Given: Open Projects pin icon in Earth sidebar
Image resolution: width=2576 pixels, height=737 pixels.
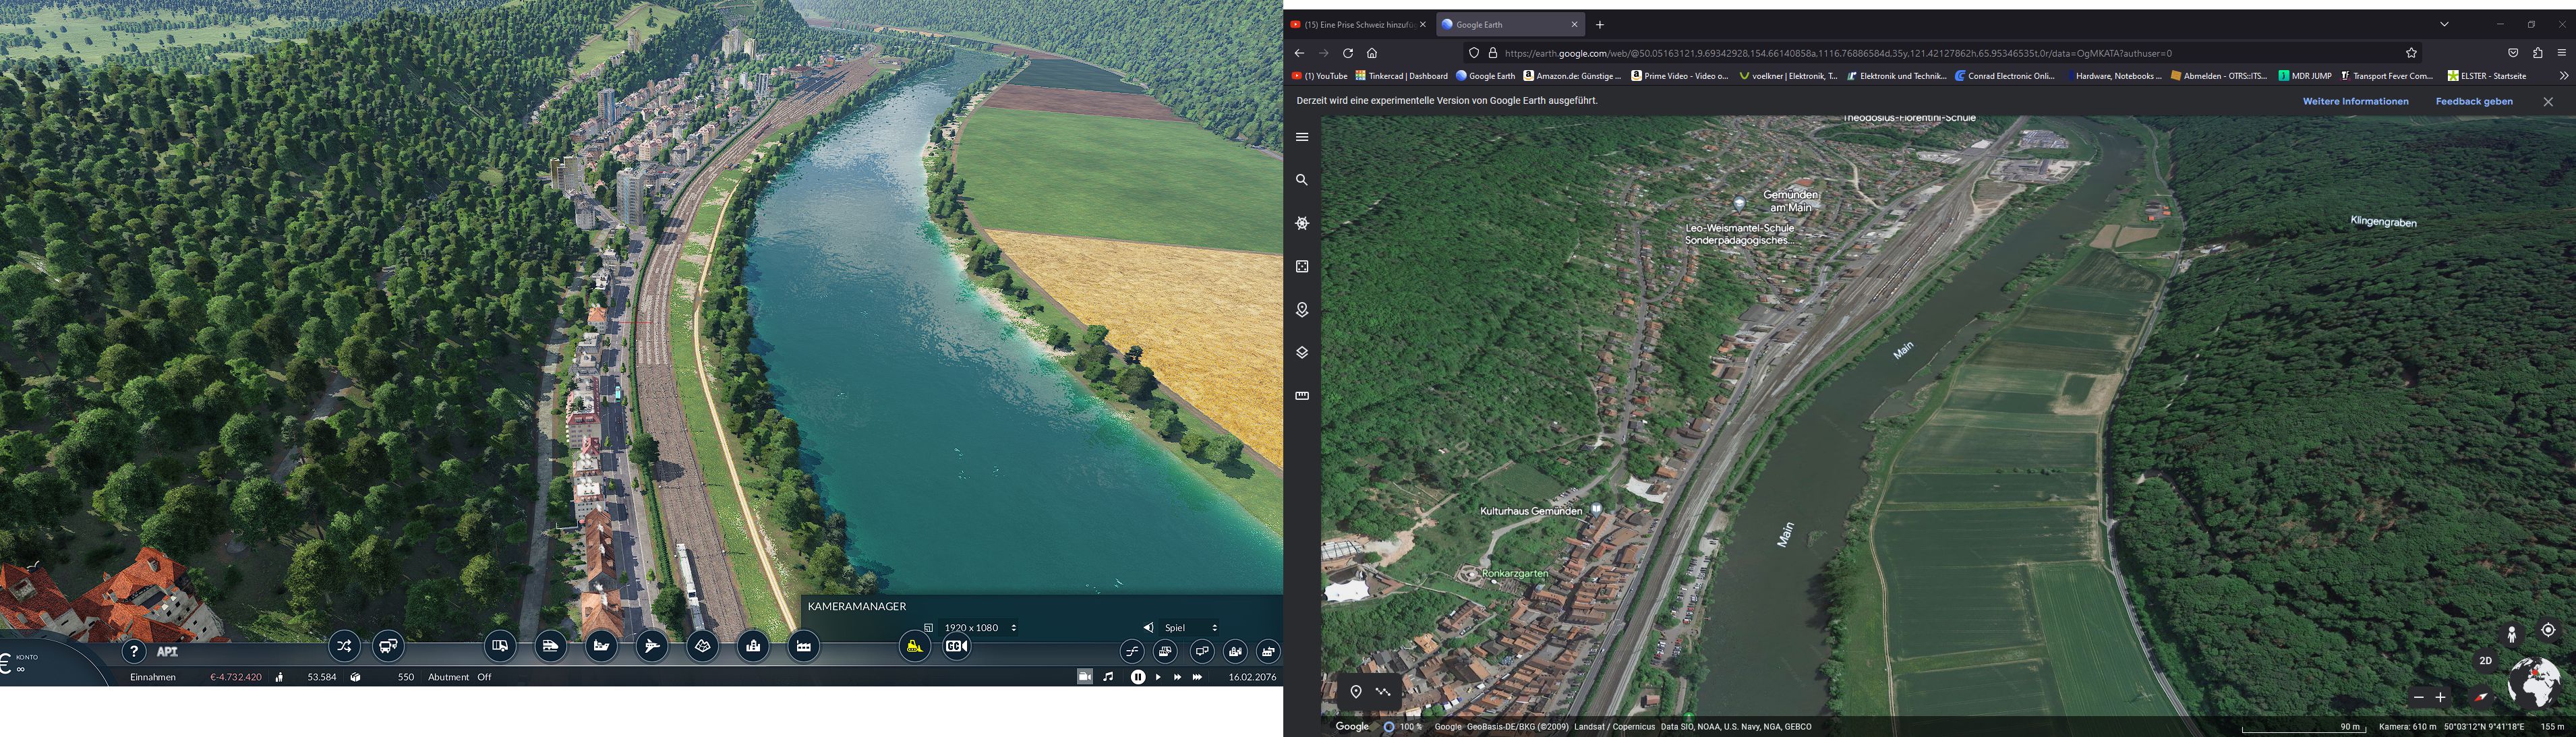Looking at the screenshot, I should (x=1302, y=310).
